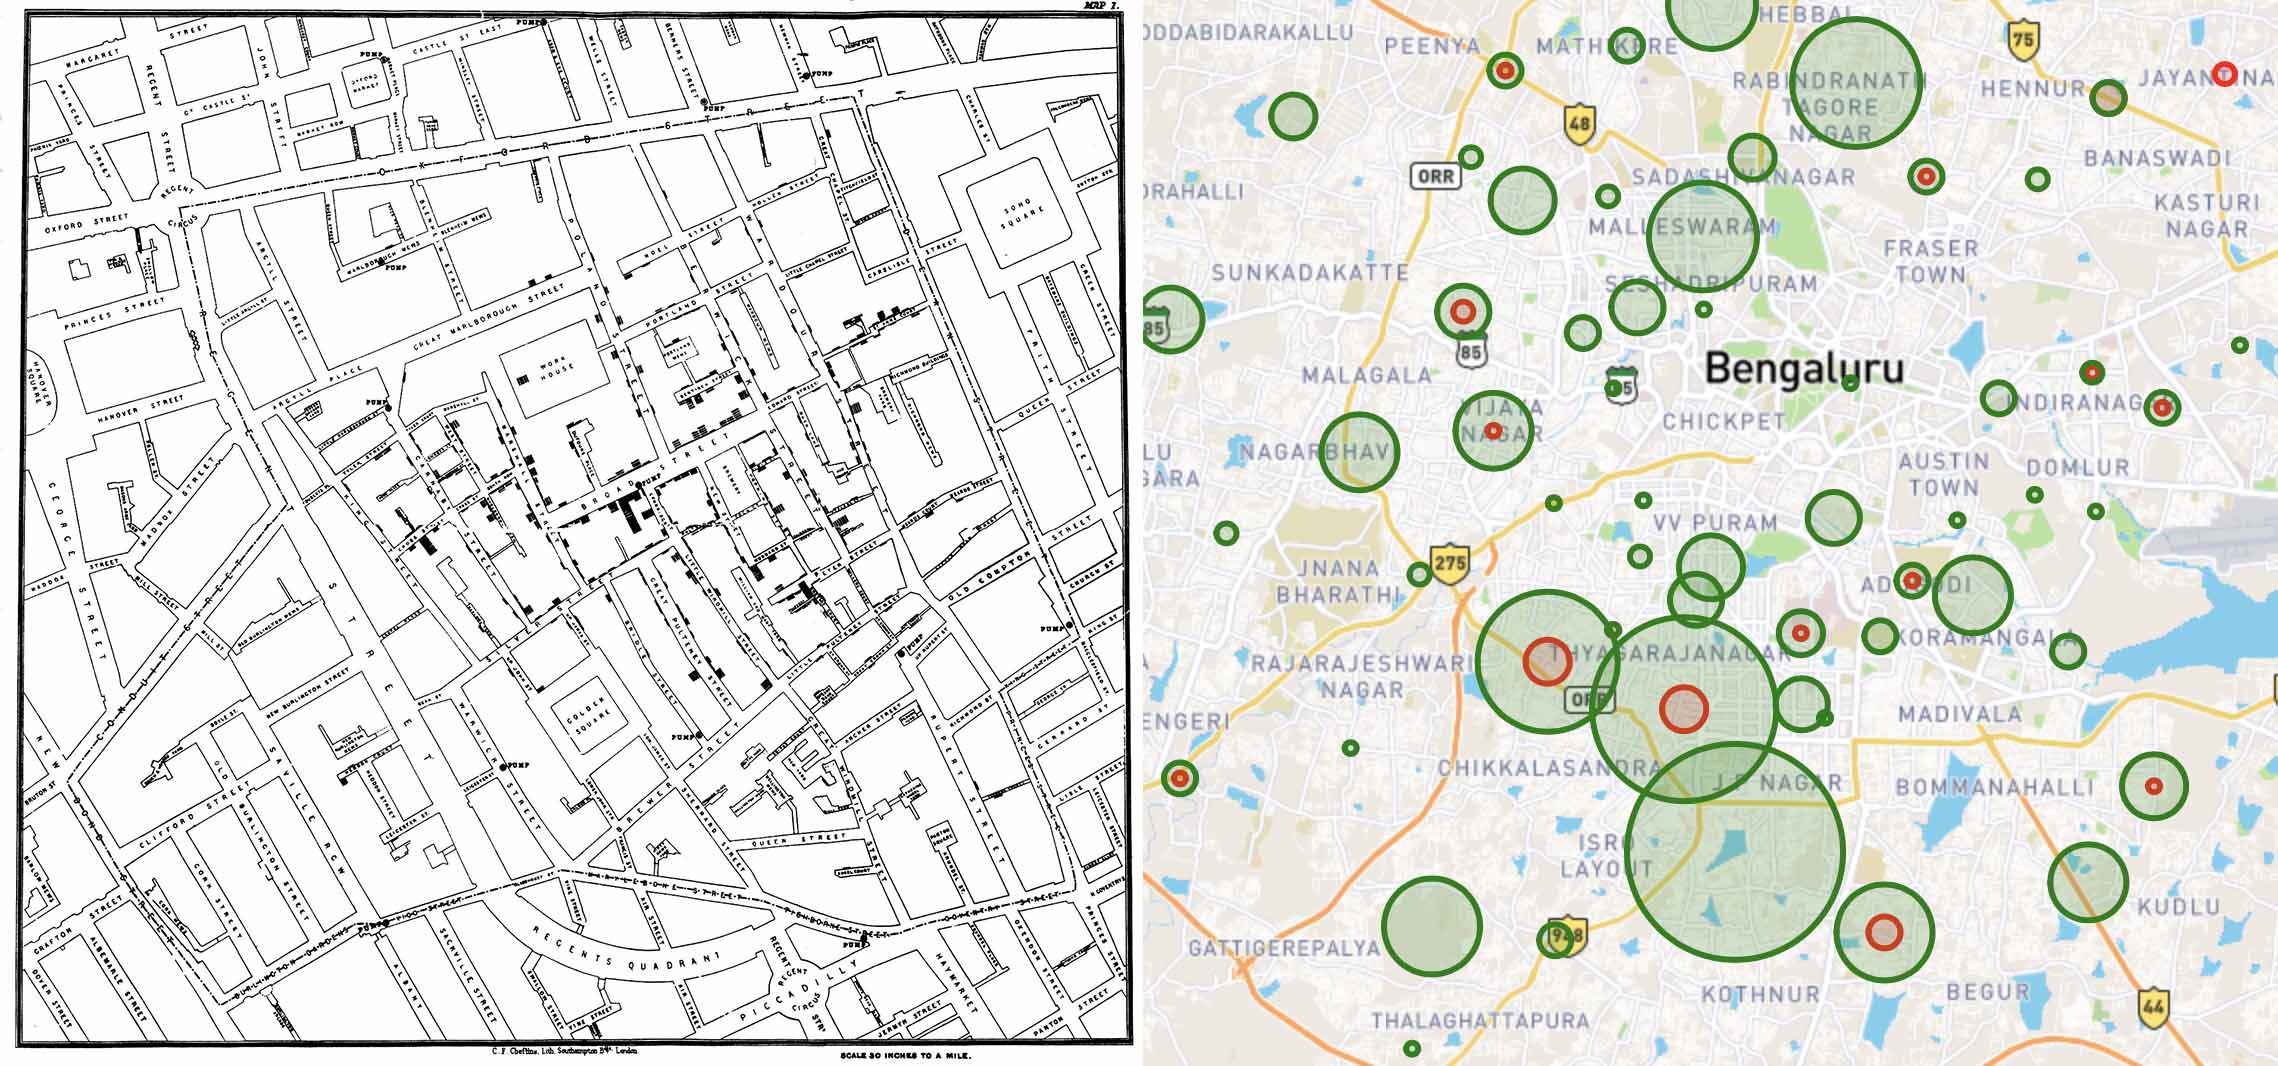Click the CHIKKALASANDRA label
The height and width of the screenshot is (1066, 2278).
(x=1550, y=769)
